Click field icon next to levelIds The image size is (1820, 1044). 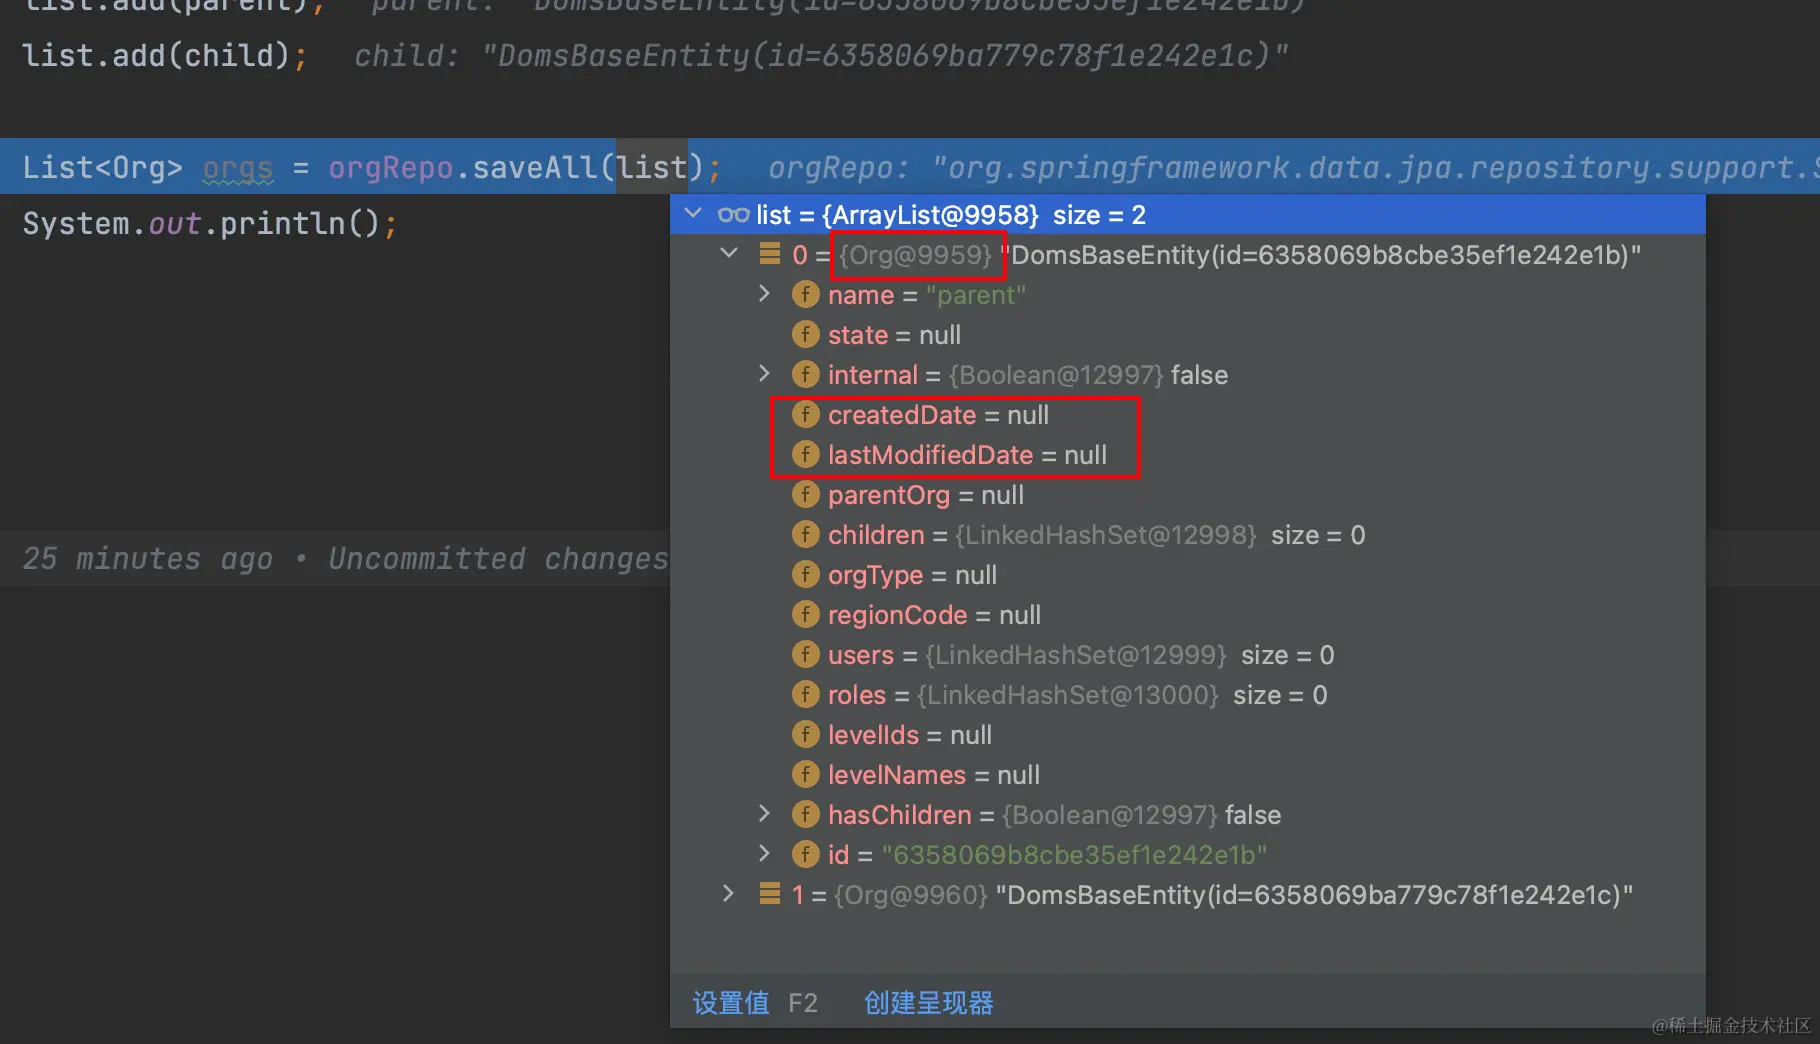(x=805, y=734)
